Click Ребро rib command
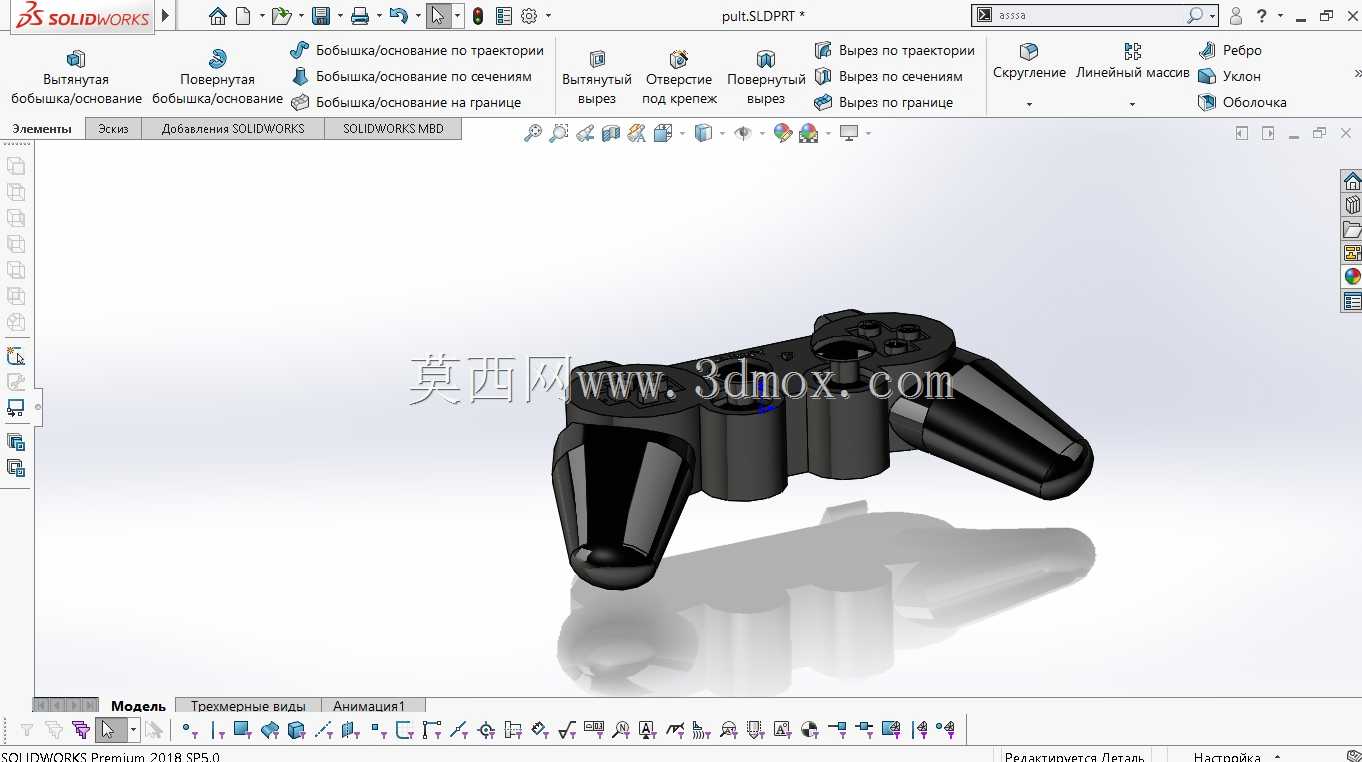Screen dimensions: 1362x762 [x=1230, y=50]
